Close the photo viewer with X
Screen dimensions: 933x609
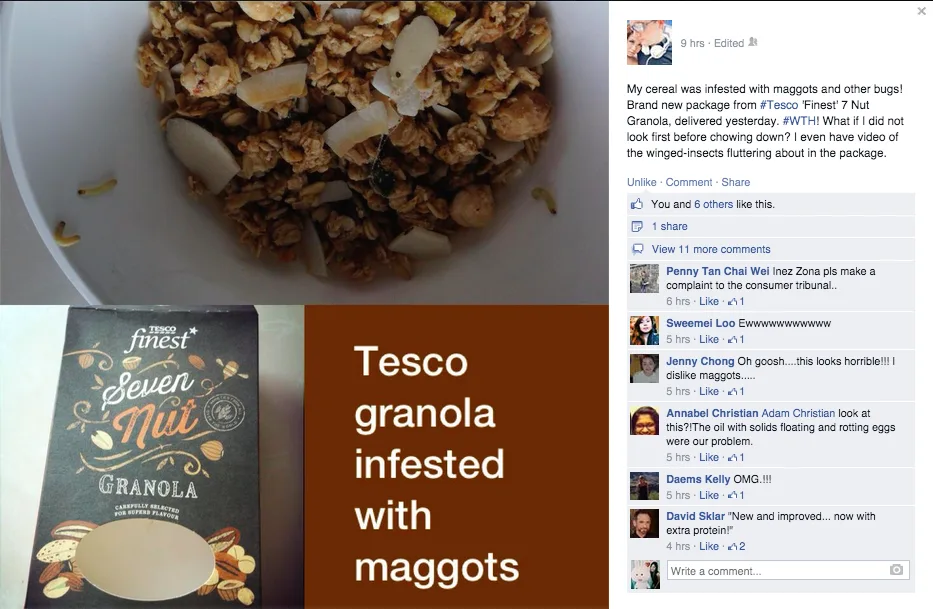click(x=921, y=11)
